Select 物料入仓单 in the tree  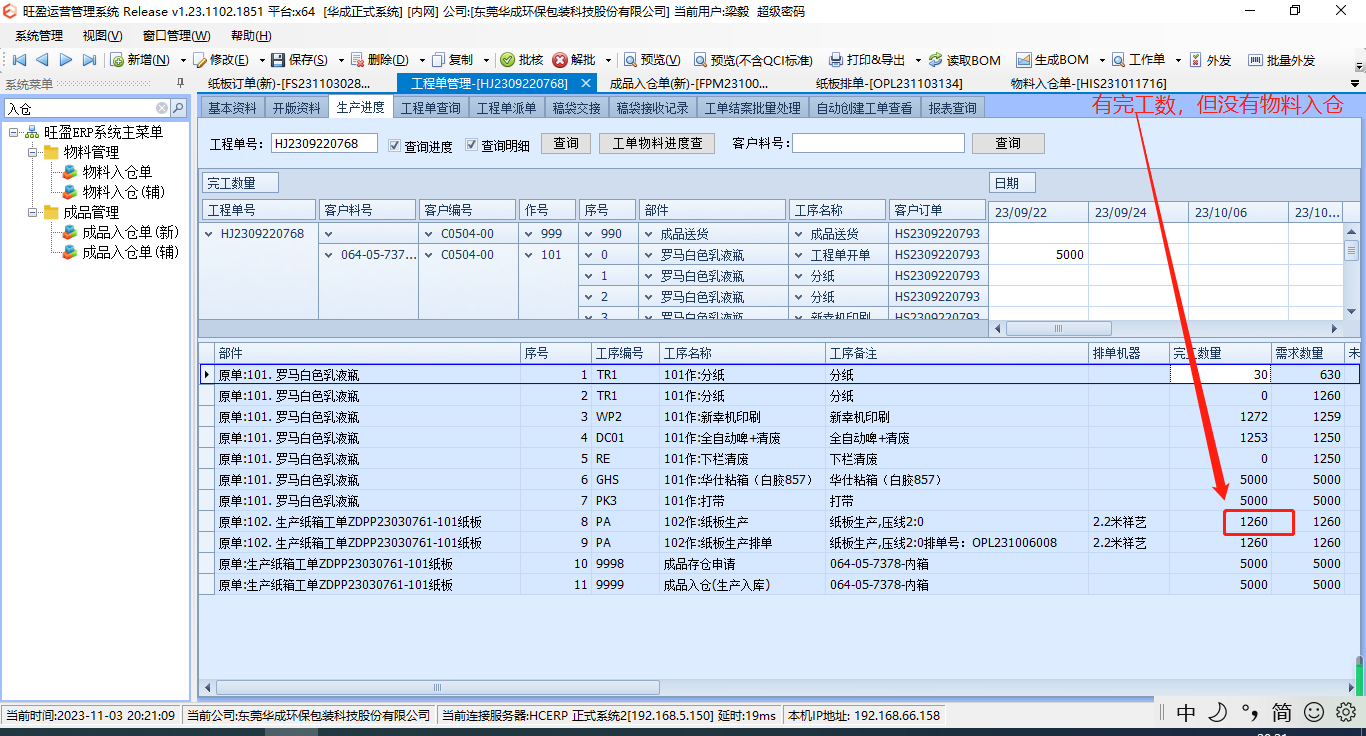click(116, 172)
